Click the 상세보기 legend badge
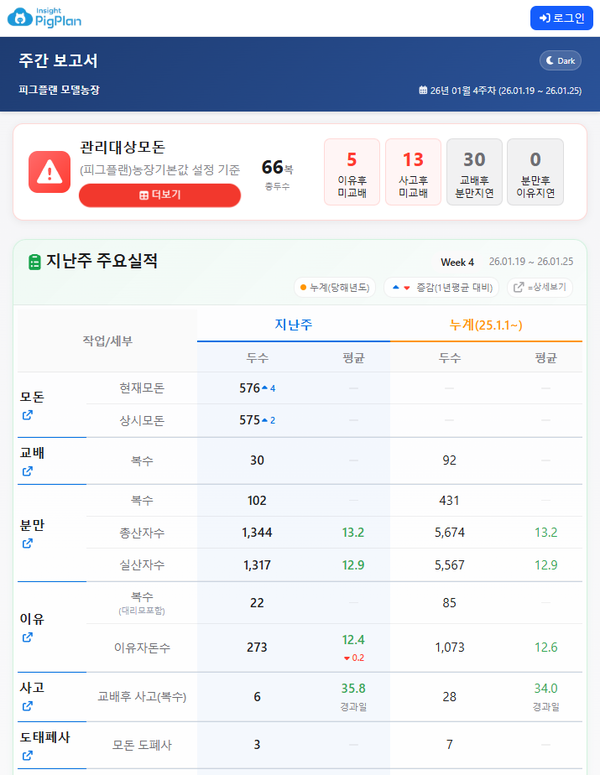Viewport: 600px width, 775px height. [542, 287]
